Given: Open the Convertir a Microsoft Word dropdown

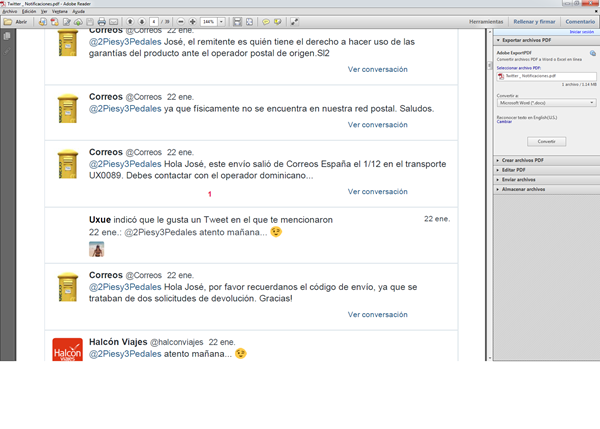Looking at the screenshot, I should tap(546, 103).
